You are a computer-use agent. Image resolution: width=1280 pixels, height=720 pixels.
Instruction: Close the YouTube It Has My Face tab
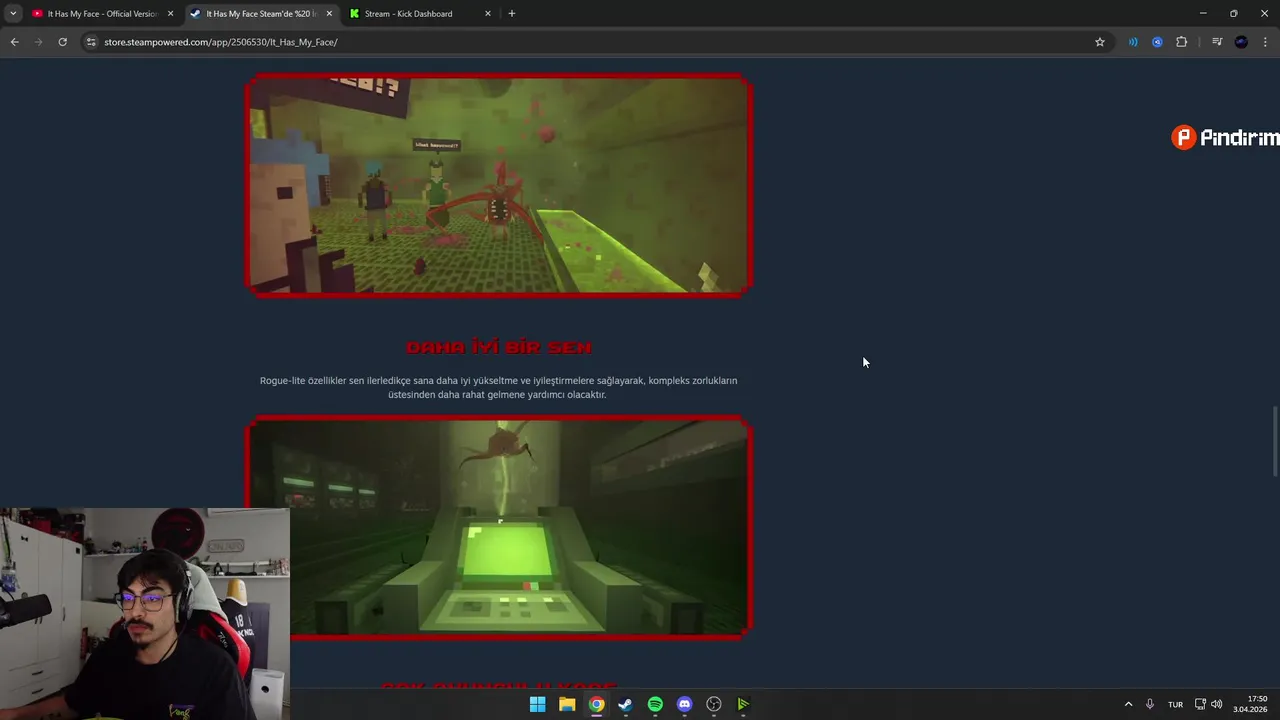click(170, 14)
